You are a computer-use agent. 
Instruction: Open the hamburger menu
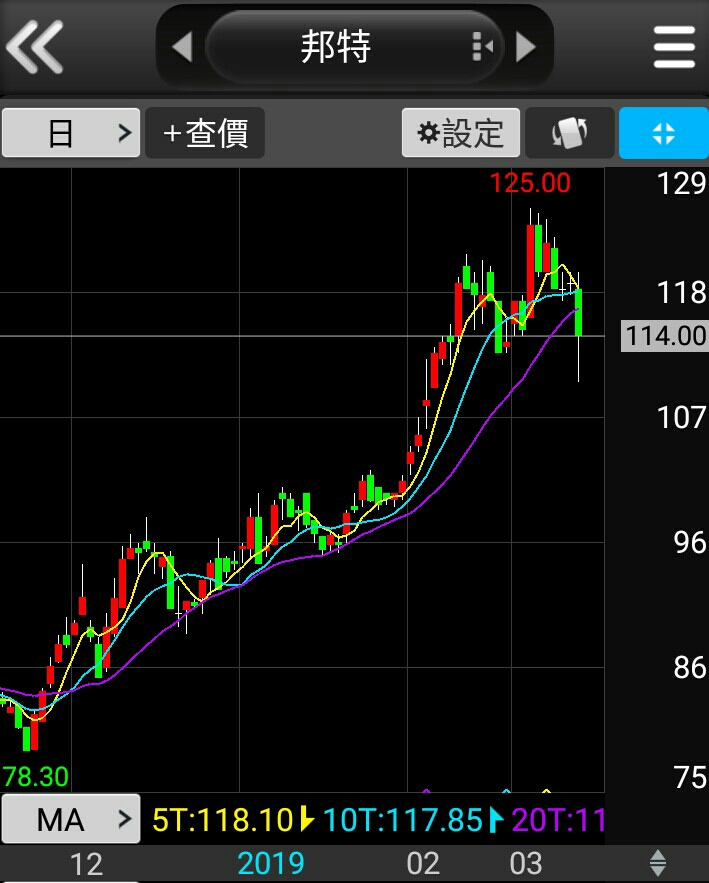click(x=674, y=47)
